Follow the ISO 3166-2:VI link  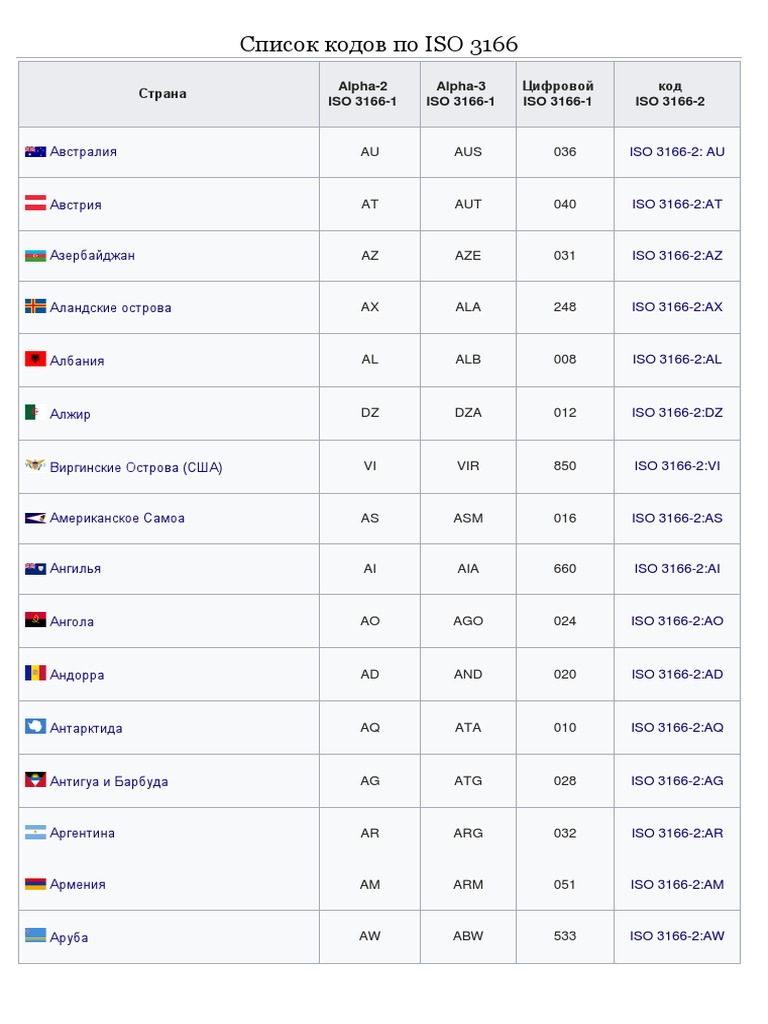(677, 466)
